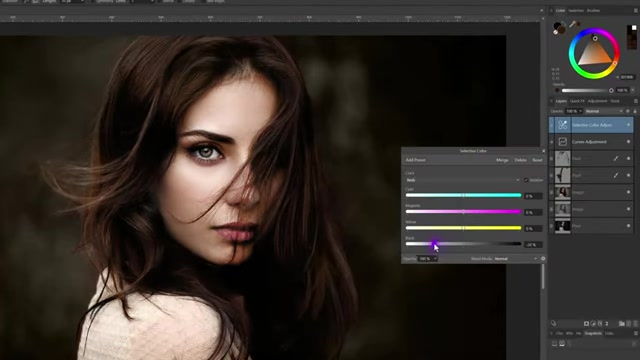
Task: Click Reset in Selective Color dialog
Action: 537,160
